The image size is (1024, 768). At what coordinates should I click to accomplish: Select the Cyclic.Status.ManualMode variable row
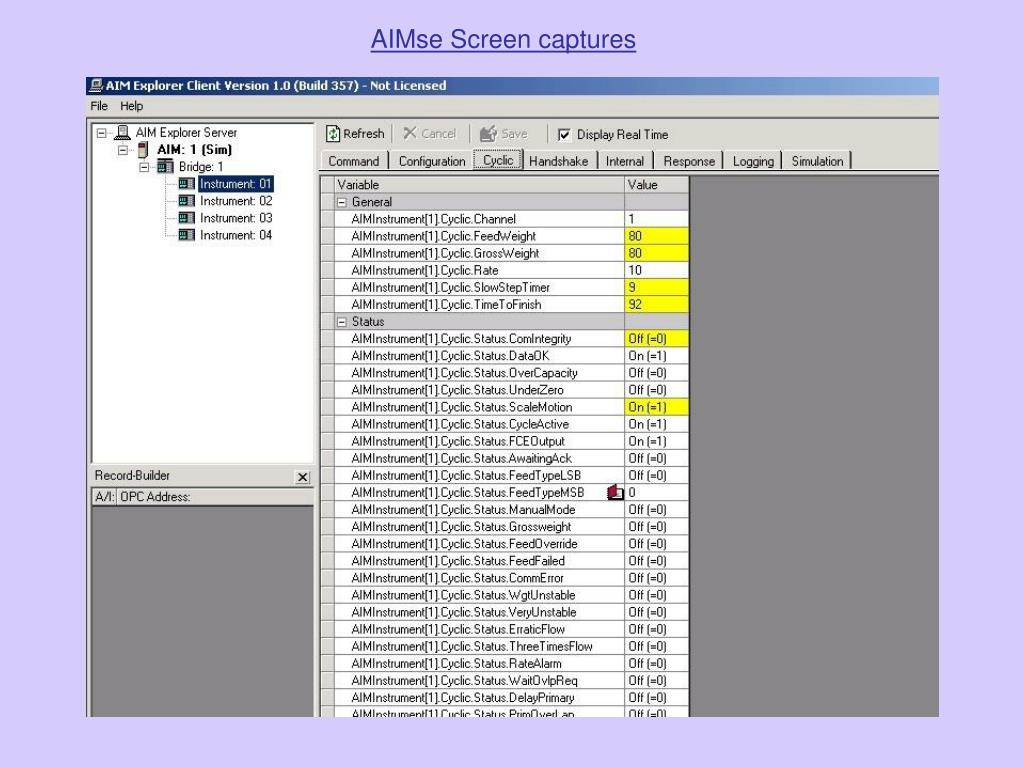coord(504,509)
